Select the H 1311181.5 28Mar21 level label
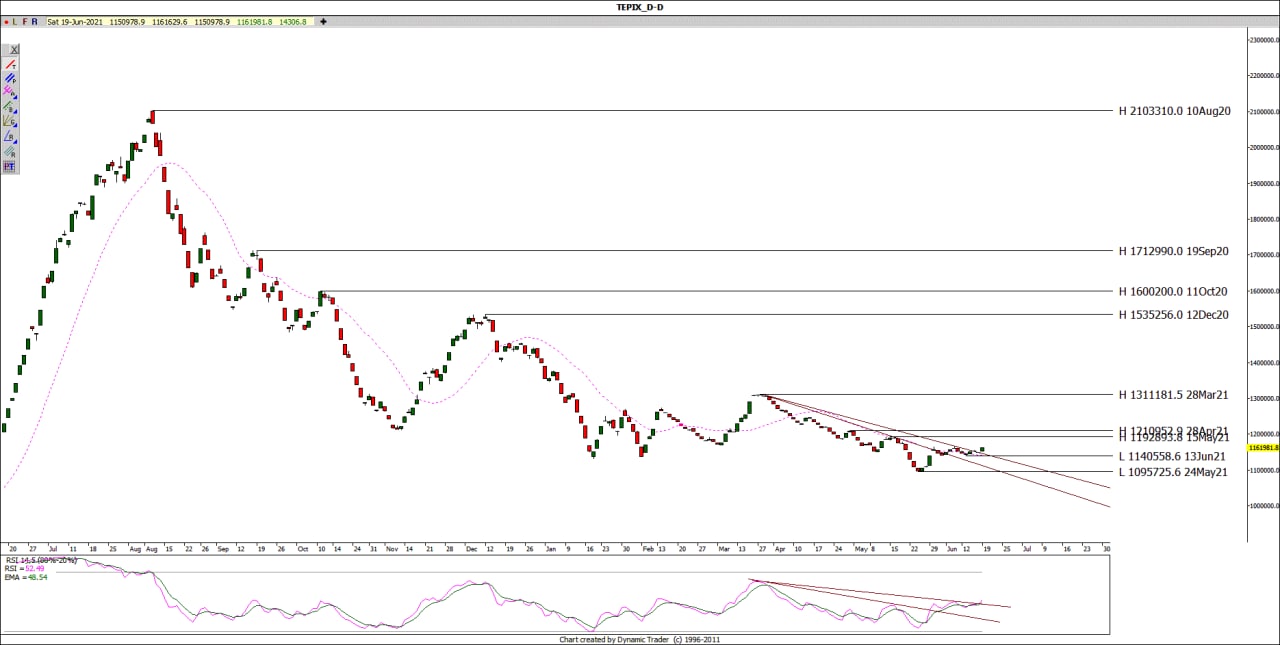 [x=1173, y=395]
